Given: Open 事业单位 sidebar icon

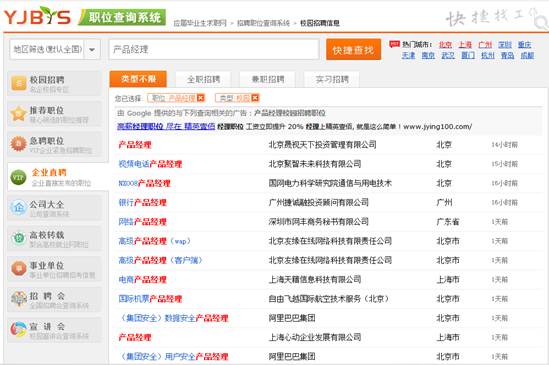Looking at the screenshot, I should pos(18,269).
